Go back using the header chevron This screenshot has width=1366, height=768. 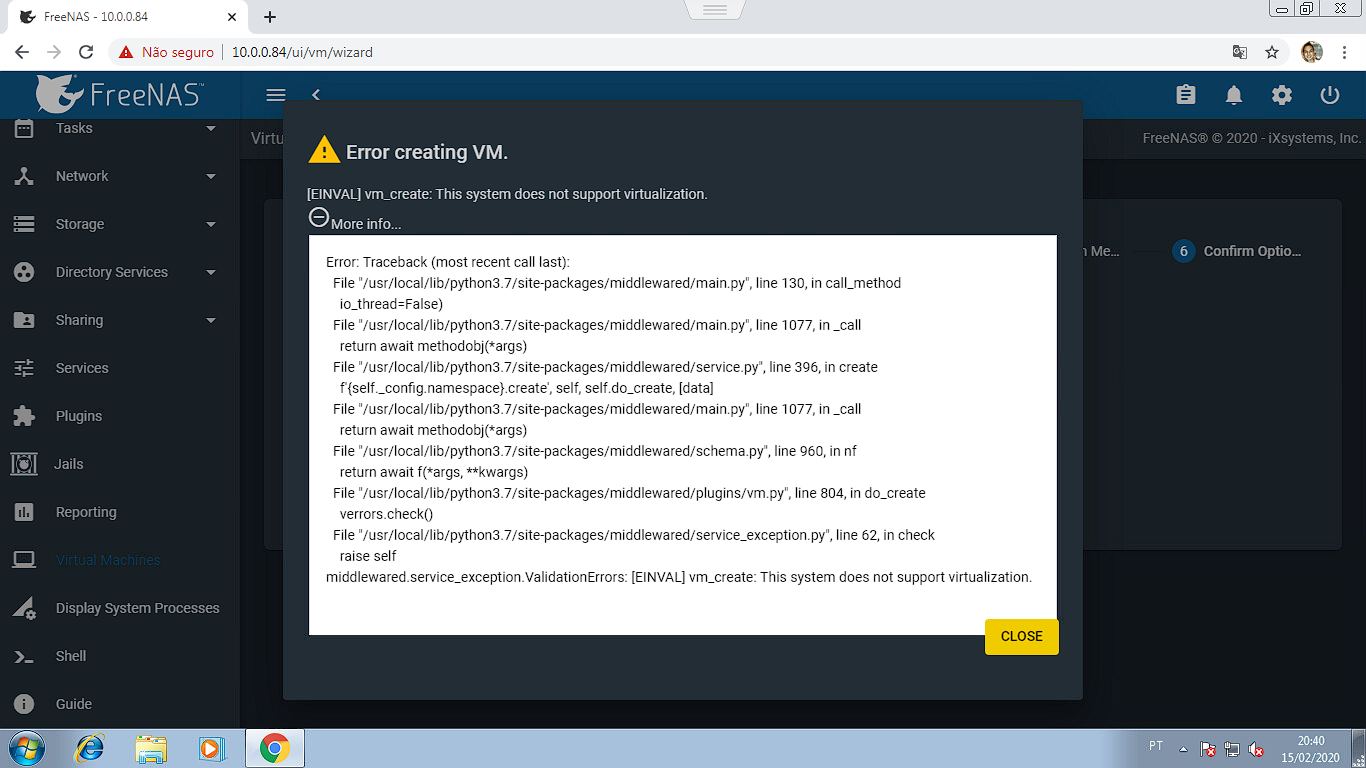(x=316, y=95)
